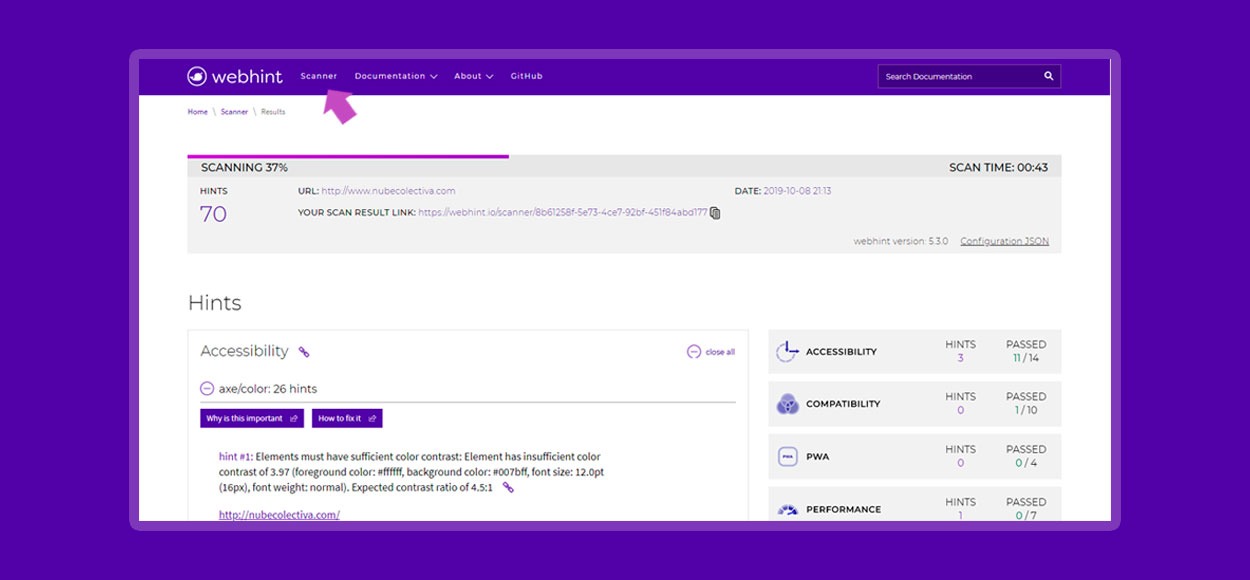Image resolution: width=1250 pixels, height=580 pixels.
Task: Select the PERFORMANCE summary row label
Action: 844,510
